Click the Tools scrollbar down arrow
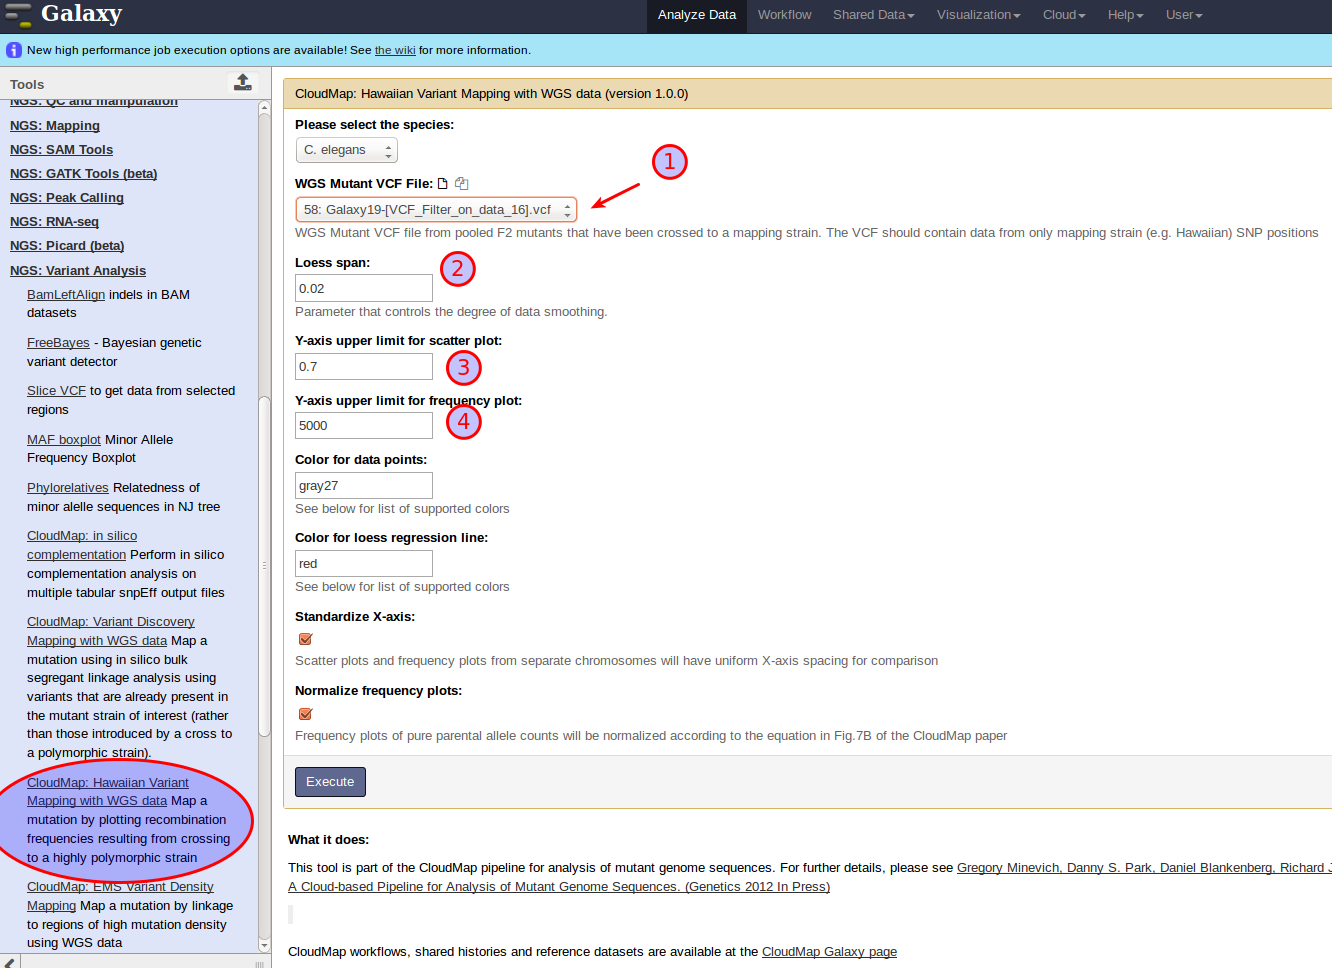 pos(264,945)
